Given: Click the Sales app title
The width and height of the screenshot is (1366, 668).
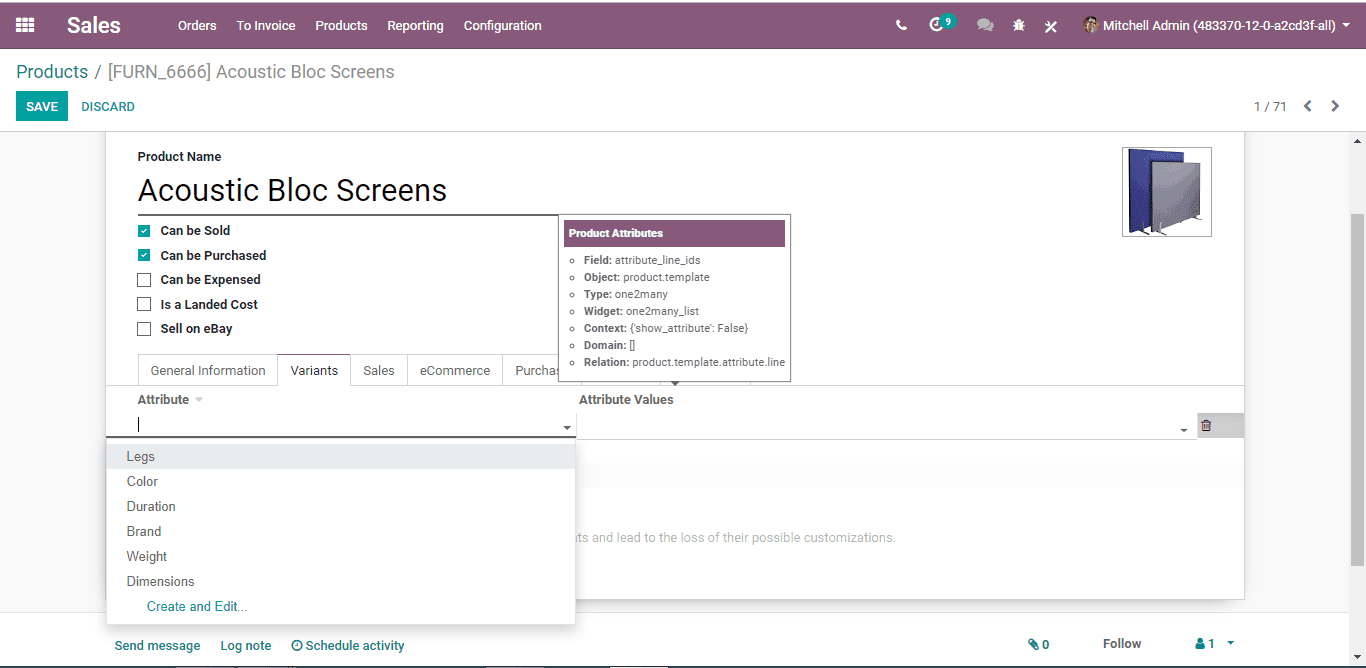Looking at the screenshot, I should (94, 26).
